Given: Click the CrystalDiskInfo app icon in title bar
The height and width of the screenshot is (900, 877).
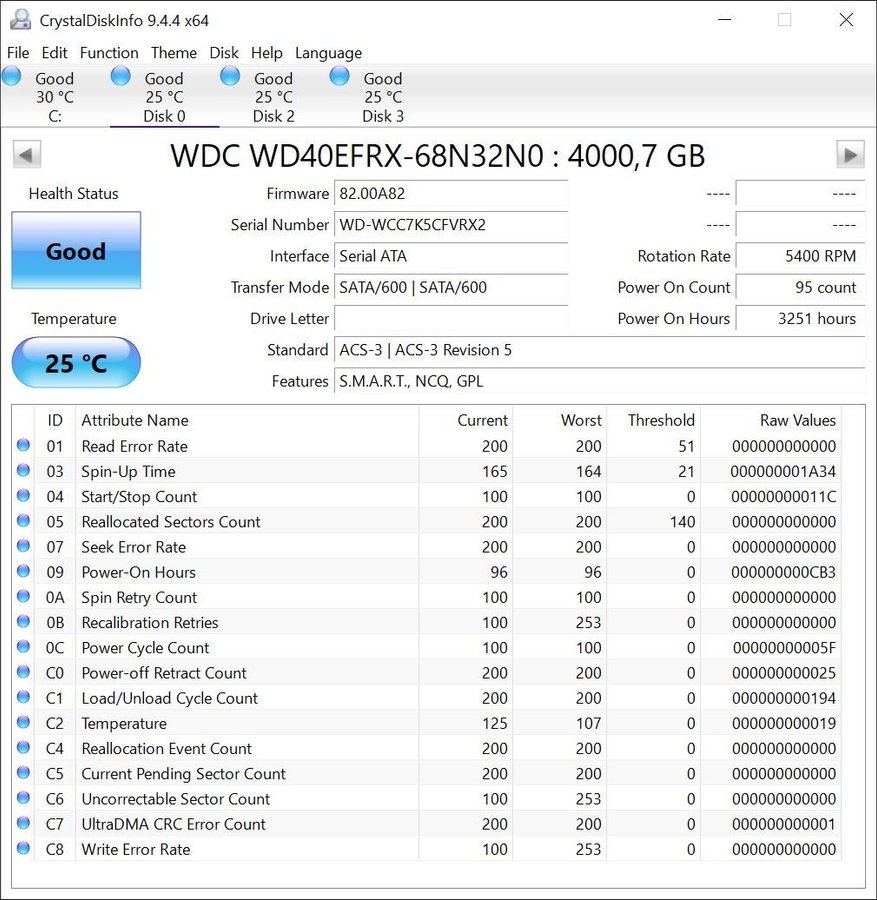Looking at the screenshot, I should tap(20, 20).
